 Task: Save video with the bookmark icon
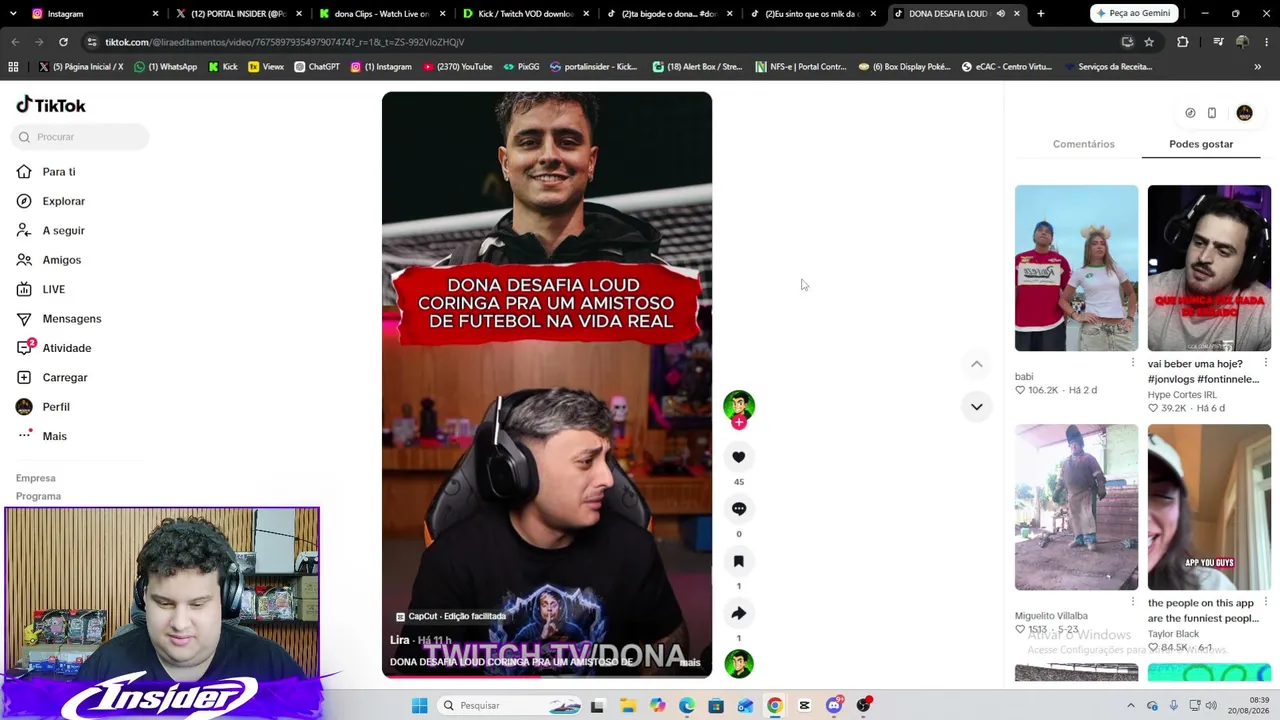(739, 561)
